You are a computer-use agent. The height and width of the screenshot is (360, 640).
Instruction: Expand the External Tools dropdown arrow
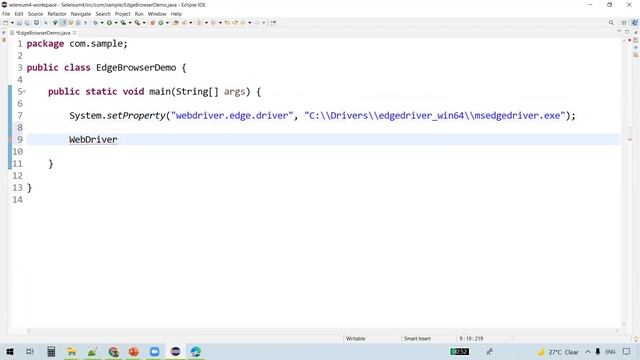pyautogui.click(x=144, y=23)
